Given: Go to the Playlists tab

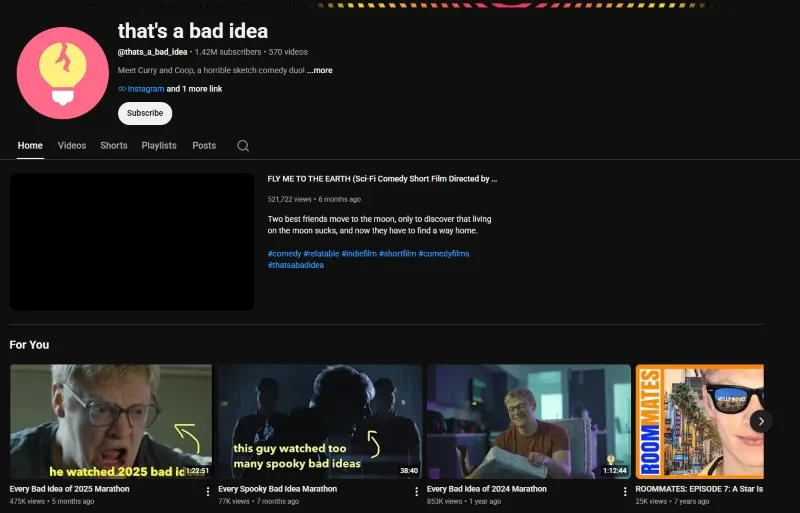Looking at the screenshot, I should pyautogui.click(x=159, y=145).
